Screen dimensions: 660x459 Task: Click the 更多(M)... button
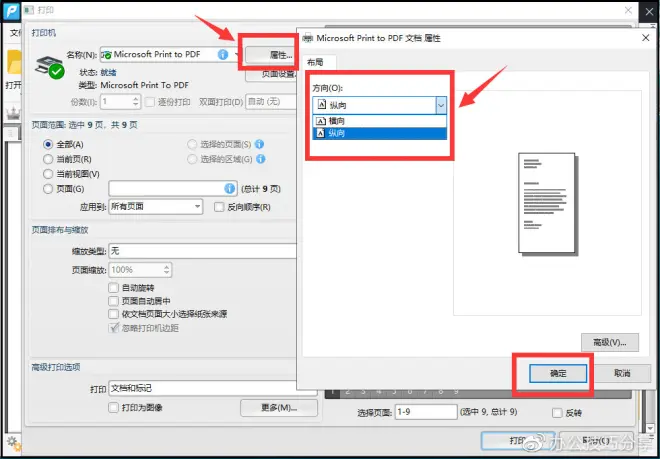point(279,408)
